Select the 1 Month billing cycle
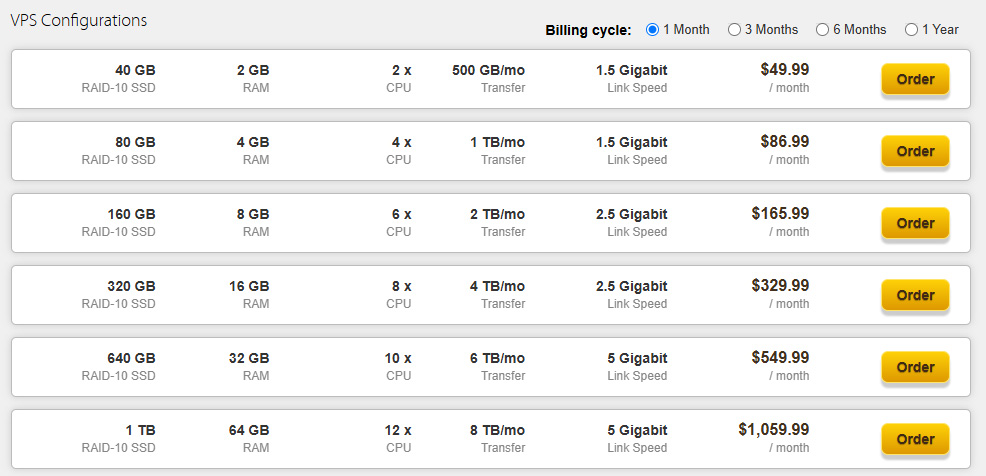 pyautogui.click(x=652, y=30)
